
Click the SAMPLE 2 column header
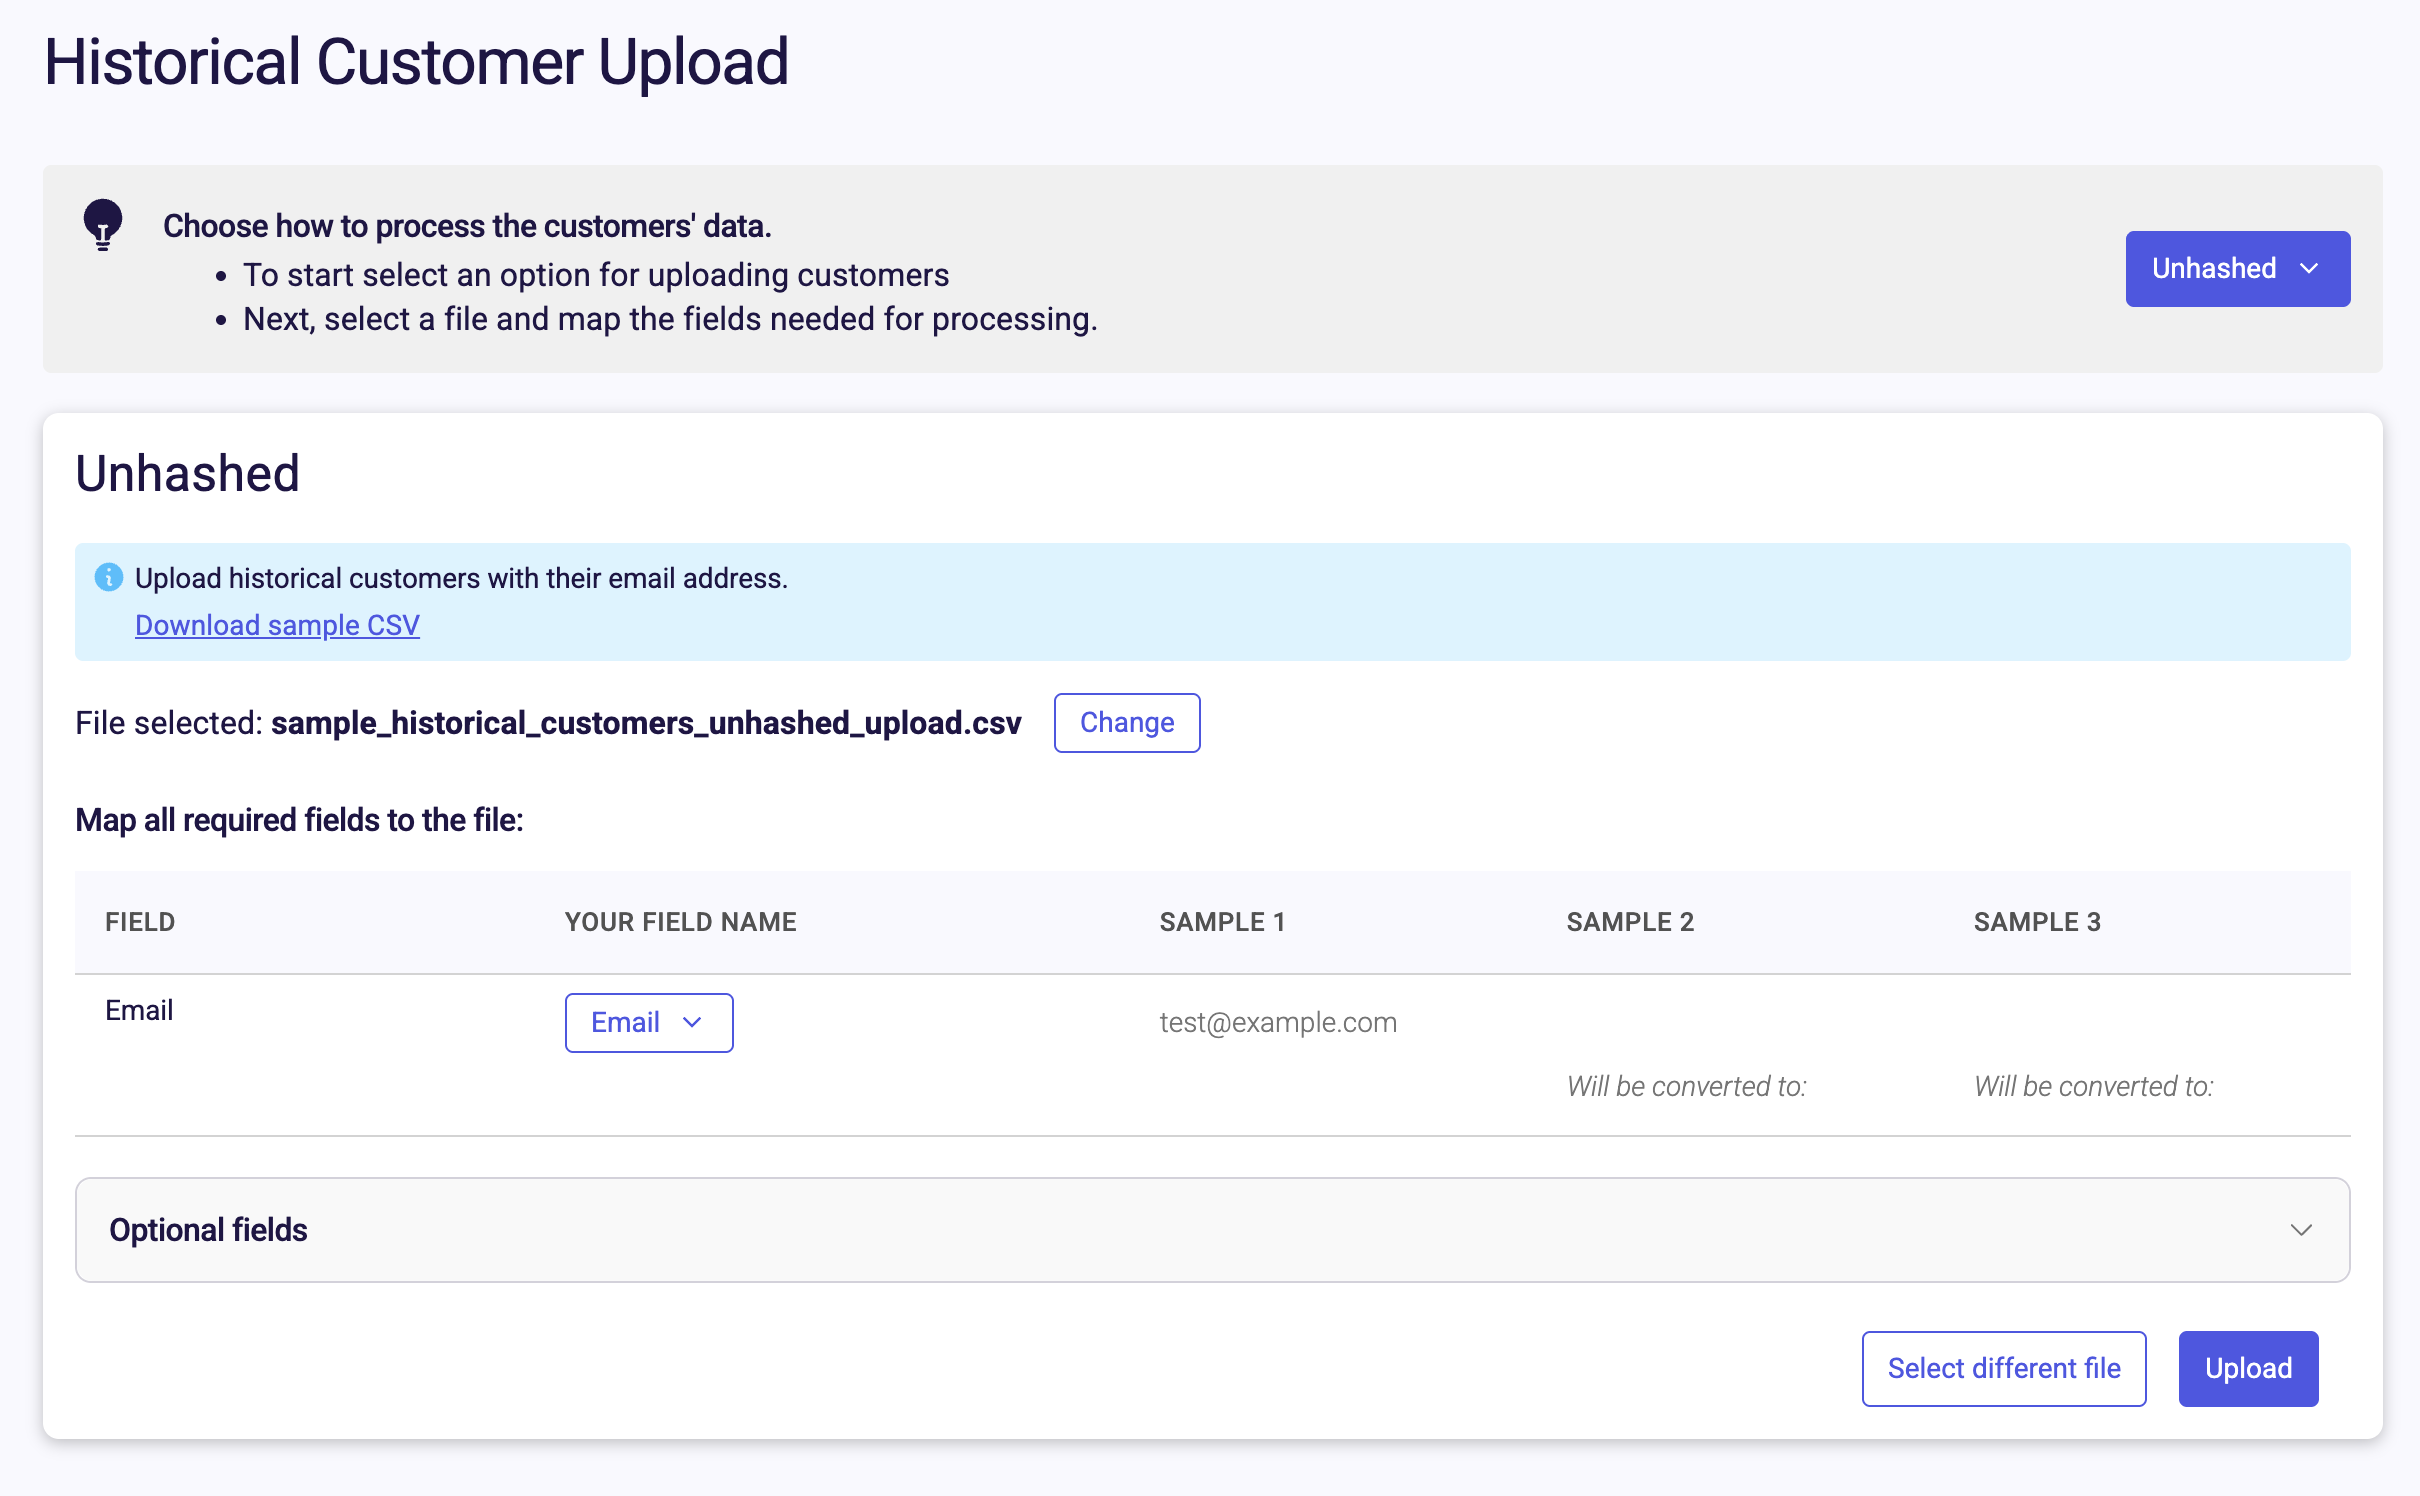click(1629, 922)
